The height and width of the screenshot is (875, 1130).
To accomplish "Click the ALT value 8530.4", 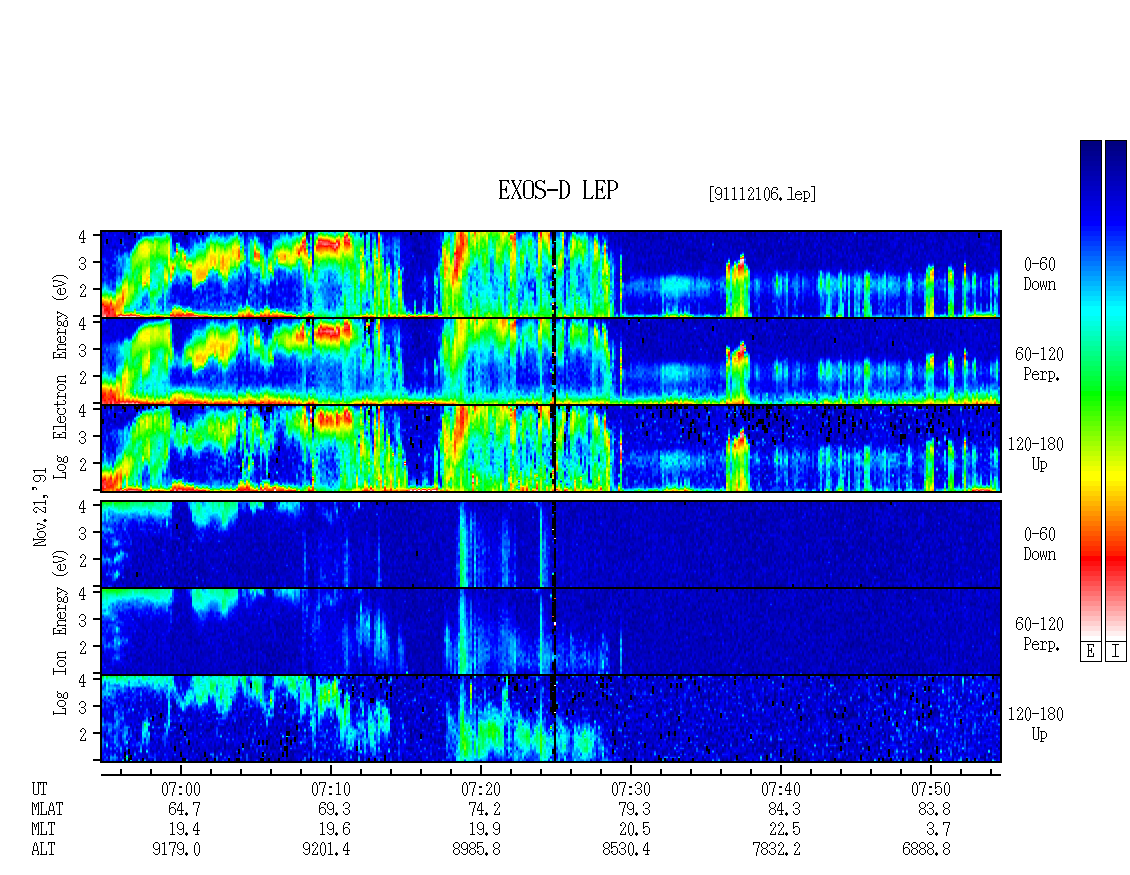I will tap(626, 850).
